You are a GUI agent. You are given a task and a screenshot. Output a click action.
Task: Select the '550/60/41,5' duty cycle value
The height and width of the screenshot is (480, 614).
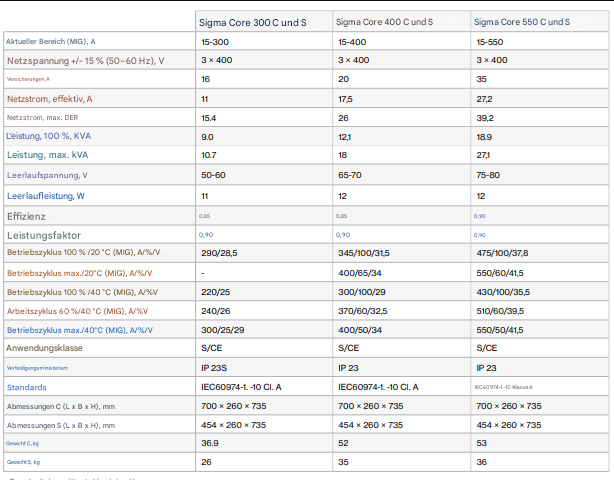click(500, 273)
